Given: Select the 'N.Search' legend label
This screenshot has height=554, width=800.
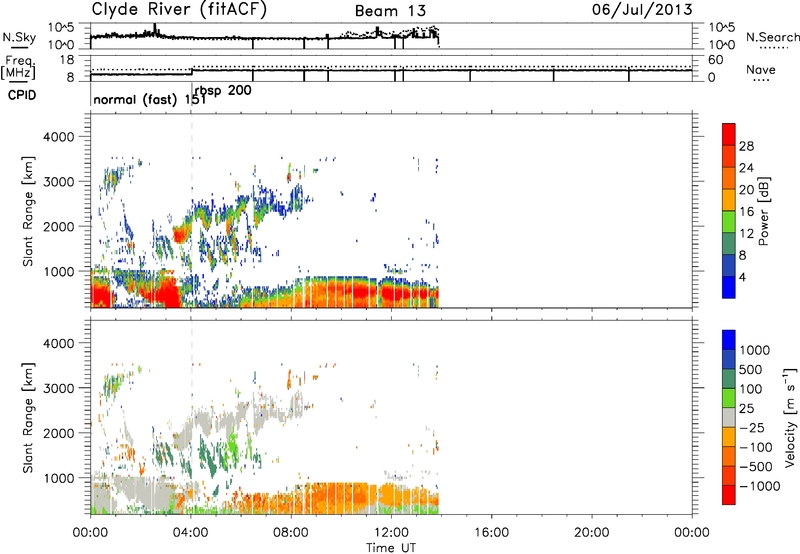Looking at the screenshot, I should (x=773, y=37).
